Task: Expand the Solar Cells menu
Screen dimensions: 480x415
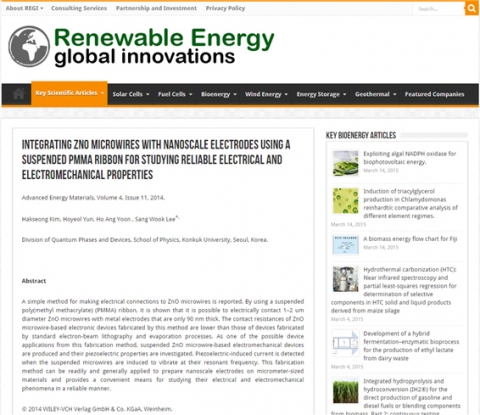Action: (131, 94)
